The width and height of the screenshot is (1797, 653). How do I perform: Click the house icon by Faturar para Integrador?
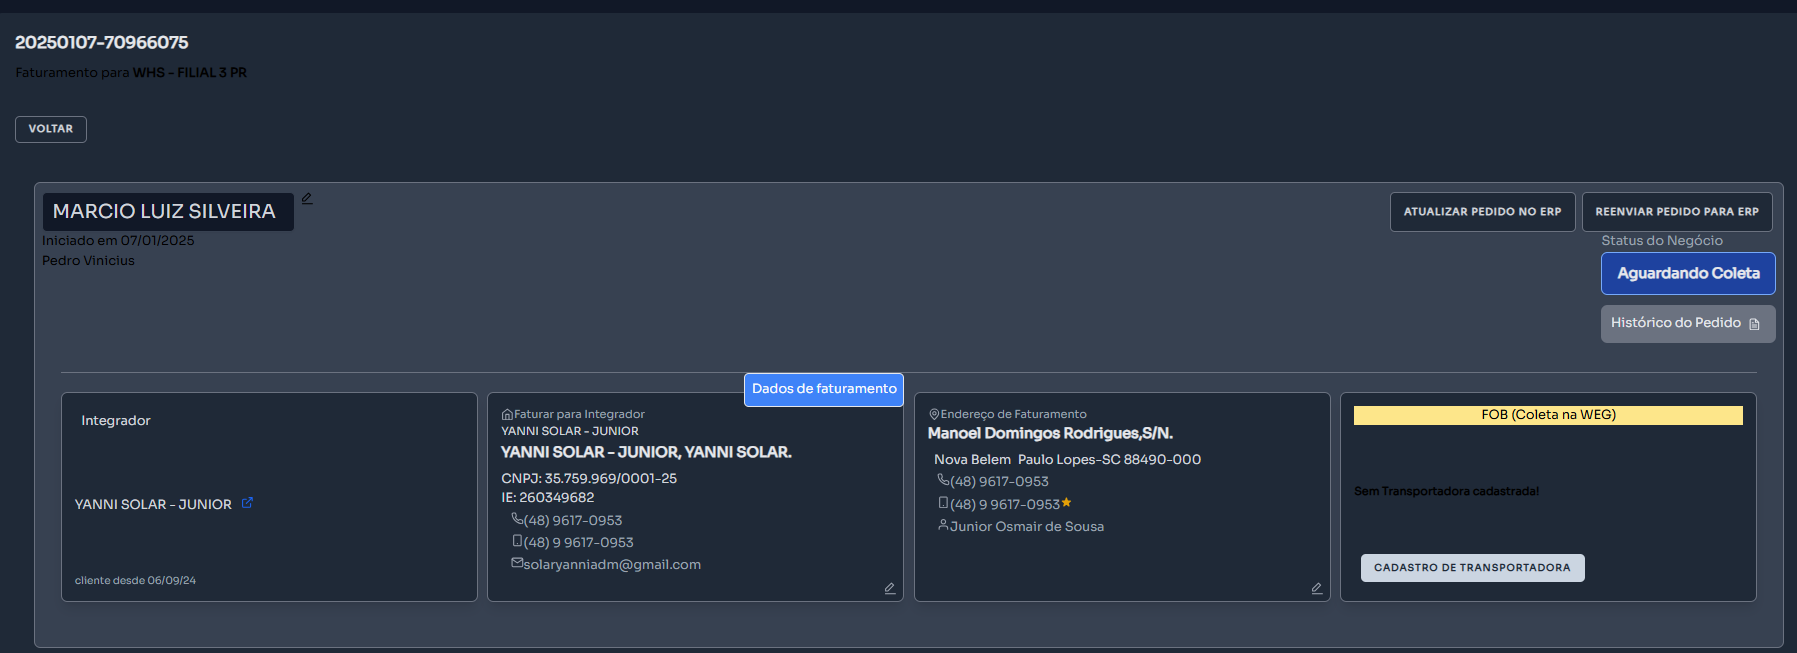tap(507, 414)
